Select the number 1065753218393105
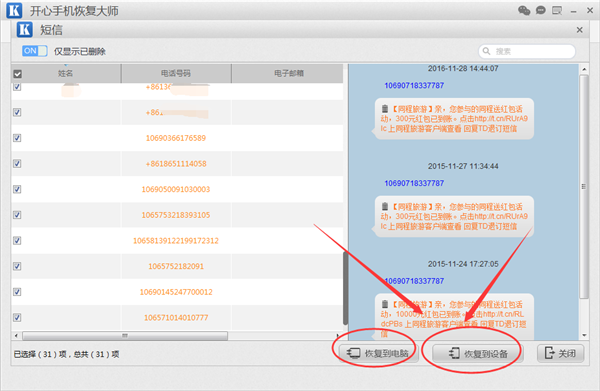Image resolution: width=600 pixels, height=391 pixels. click(x=176, y=215)
